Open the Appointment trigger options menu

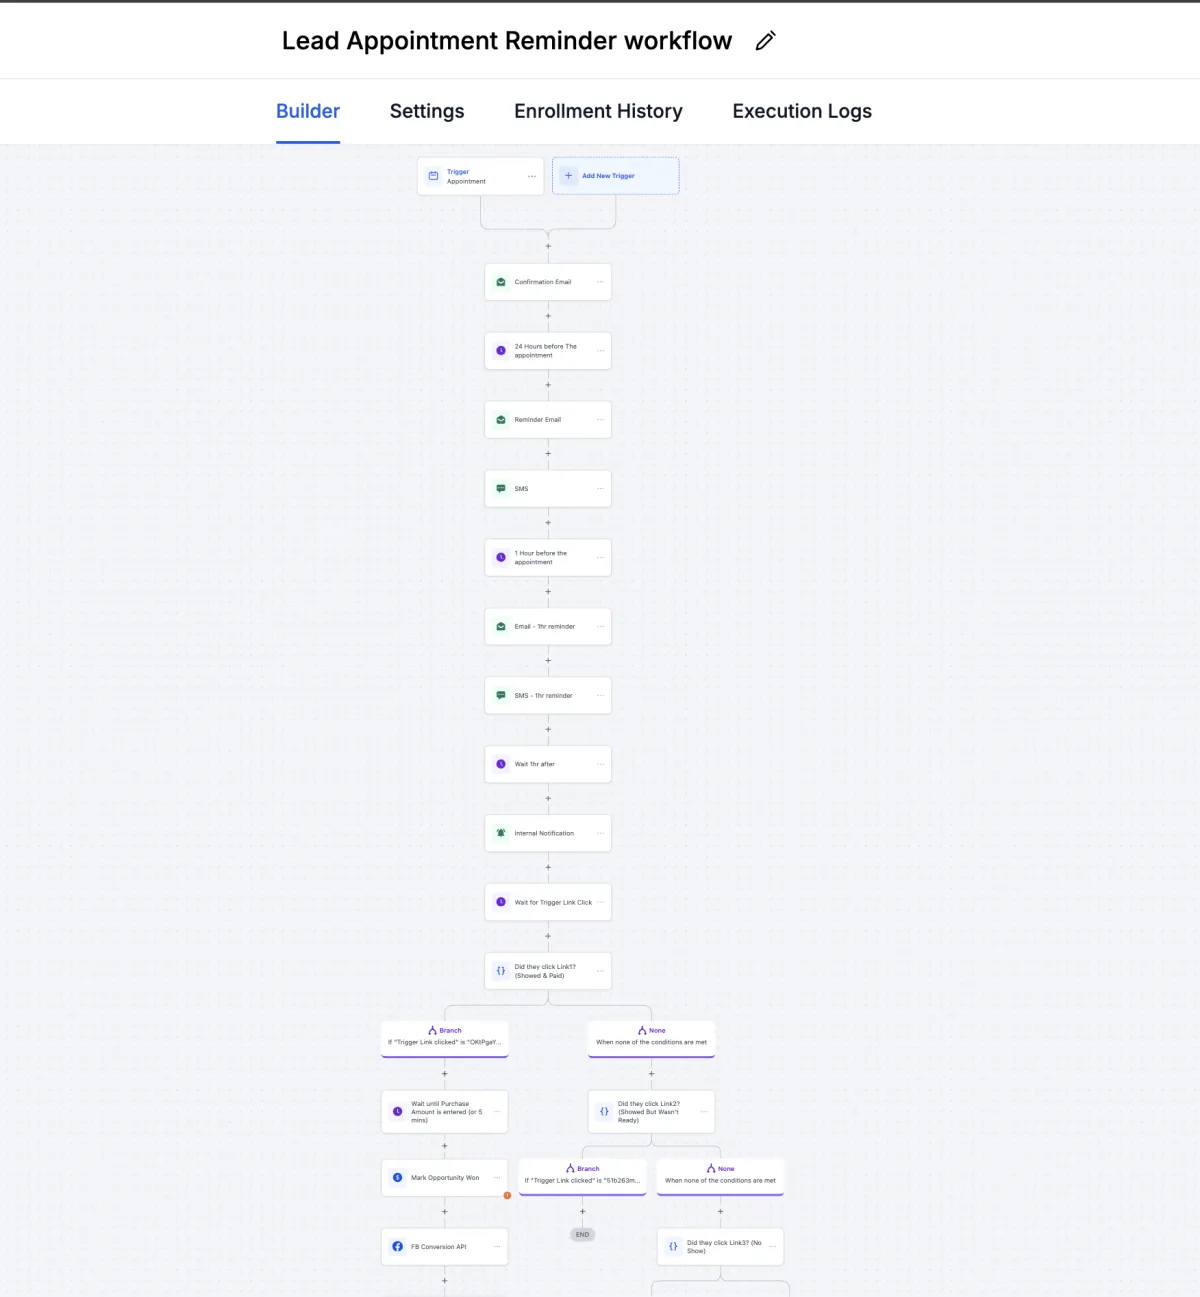point(531,176)
